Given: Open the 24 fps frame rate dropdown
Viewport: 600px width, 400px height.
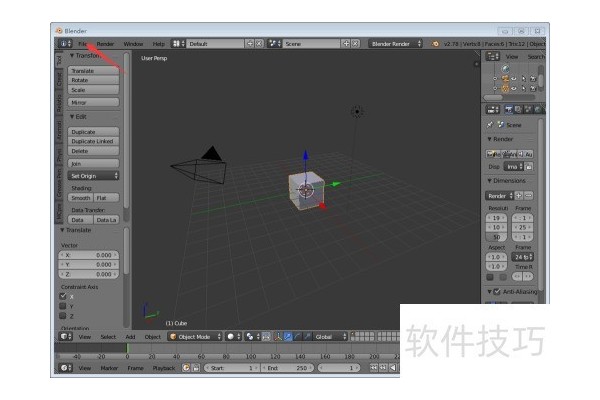Looking at the screenshot, I should click(x=523, y=257).
